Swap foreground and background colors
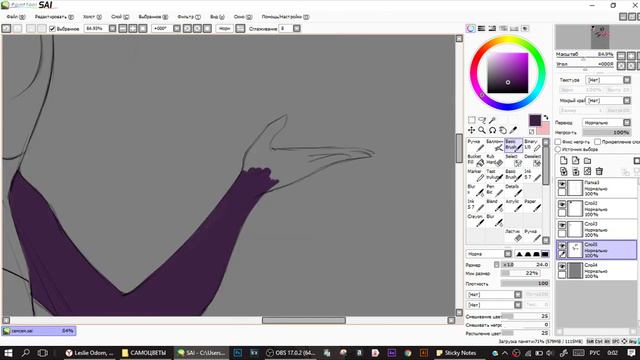Viewport: 640px width, 360px height. (x=546, y=118)
